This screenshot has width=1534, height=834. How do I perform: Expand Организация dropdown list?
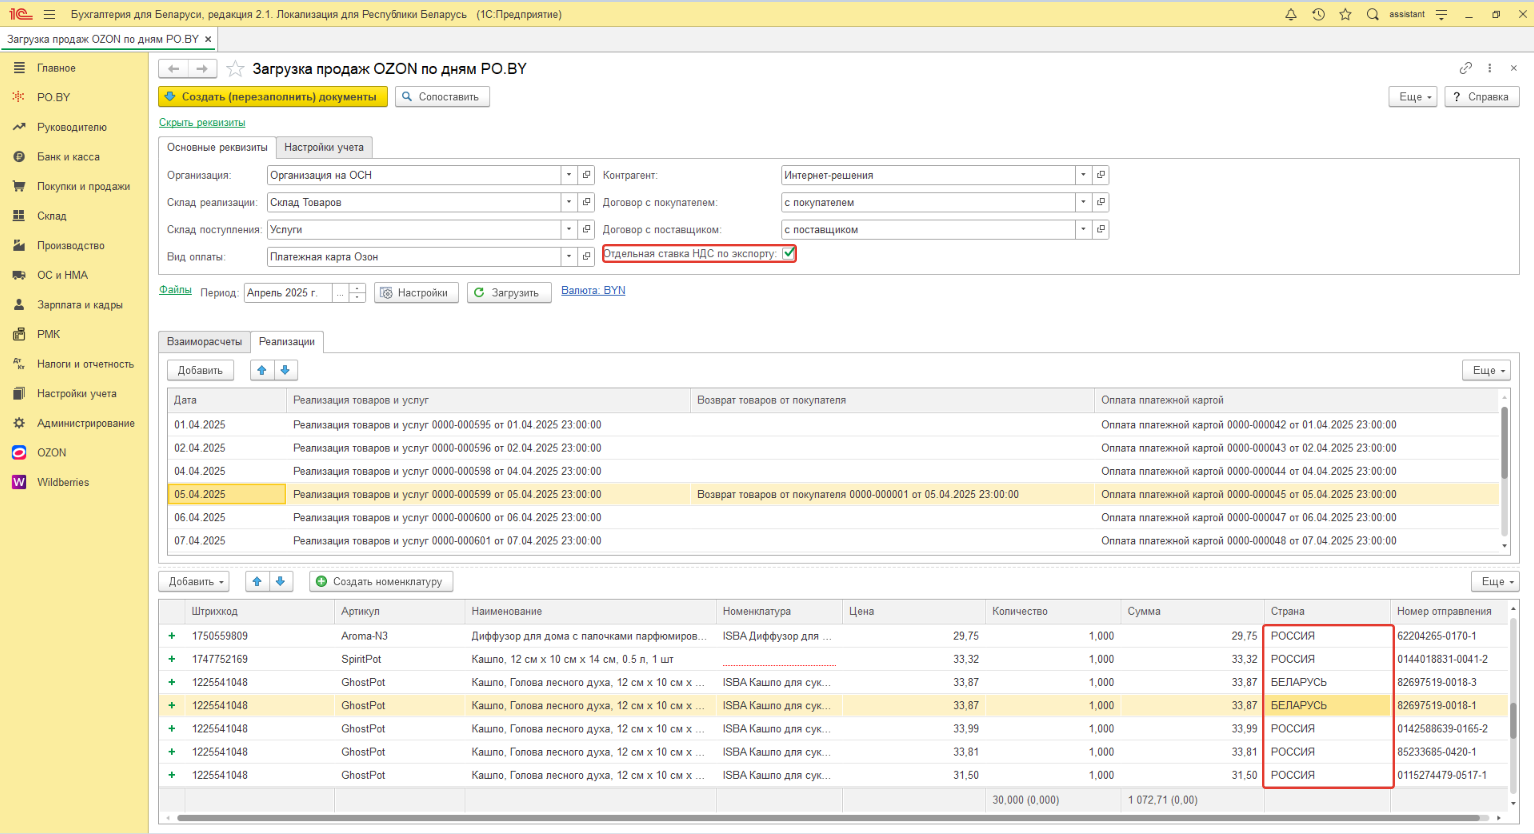click(569, 175)
